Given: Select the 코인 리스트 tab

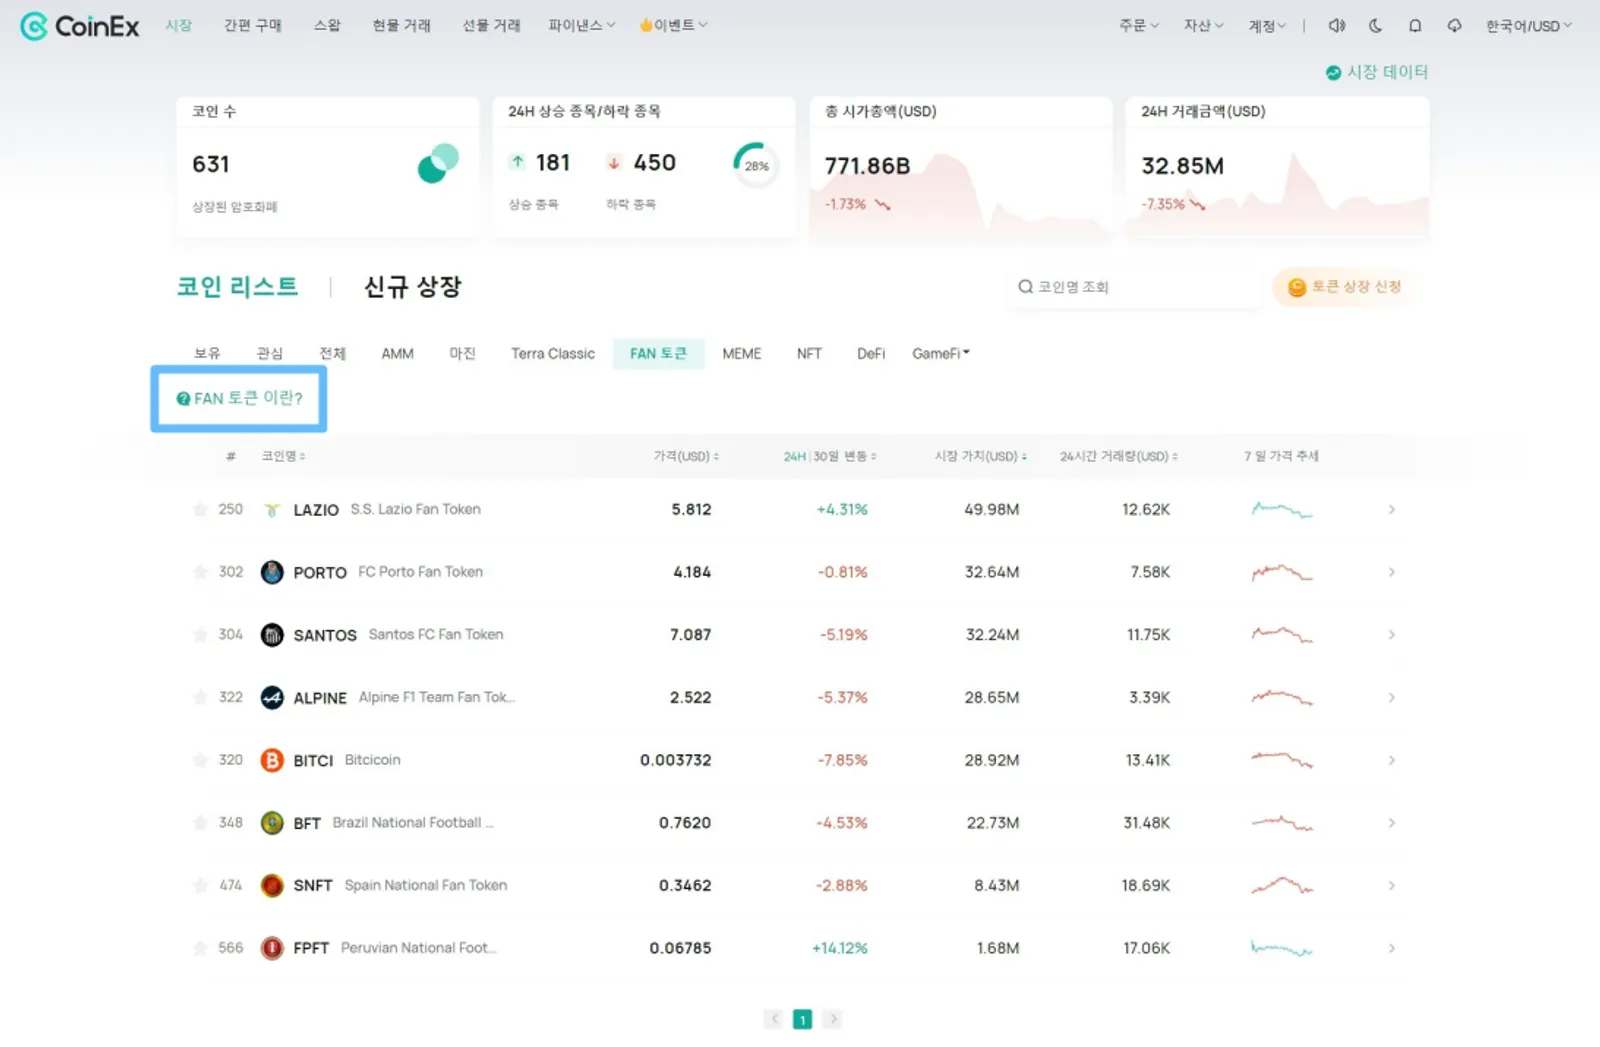Looking at the screenshot, I should pos(237,288).
